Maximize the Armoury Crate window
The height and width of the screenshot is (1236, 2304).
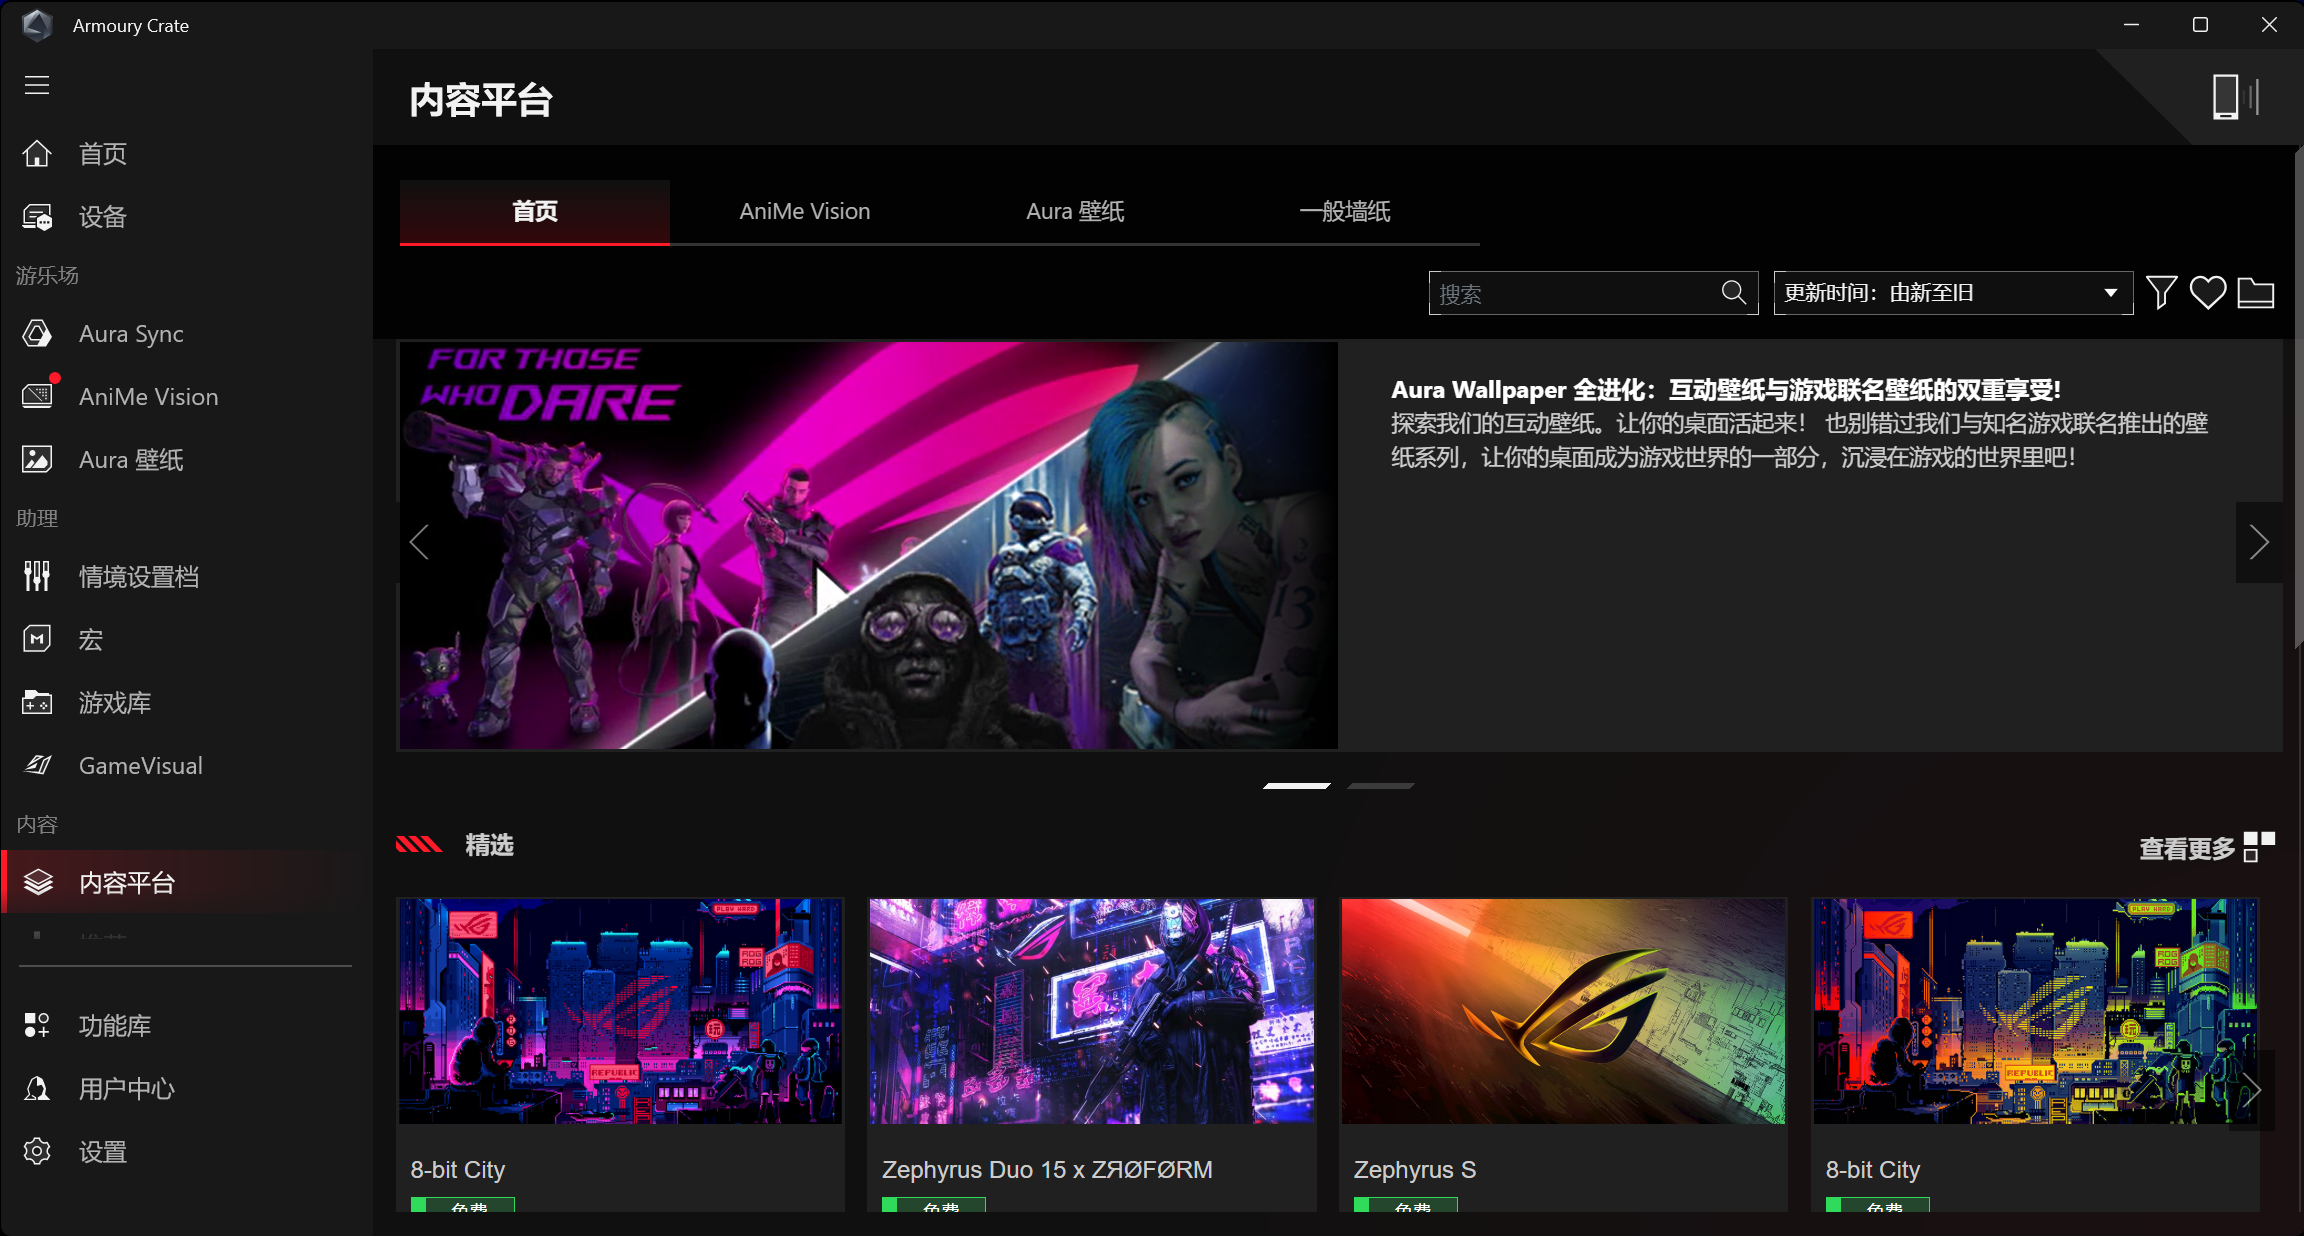click(2200, 25)
